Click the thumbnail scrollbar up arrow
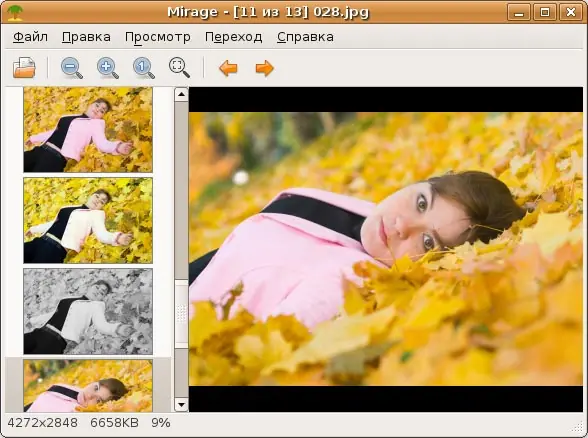This screenshot has height=438, width=588. tap(182, 94)
